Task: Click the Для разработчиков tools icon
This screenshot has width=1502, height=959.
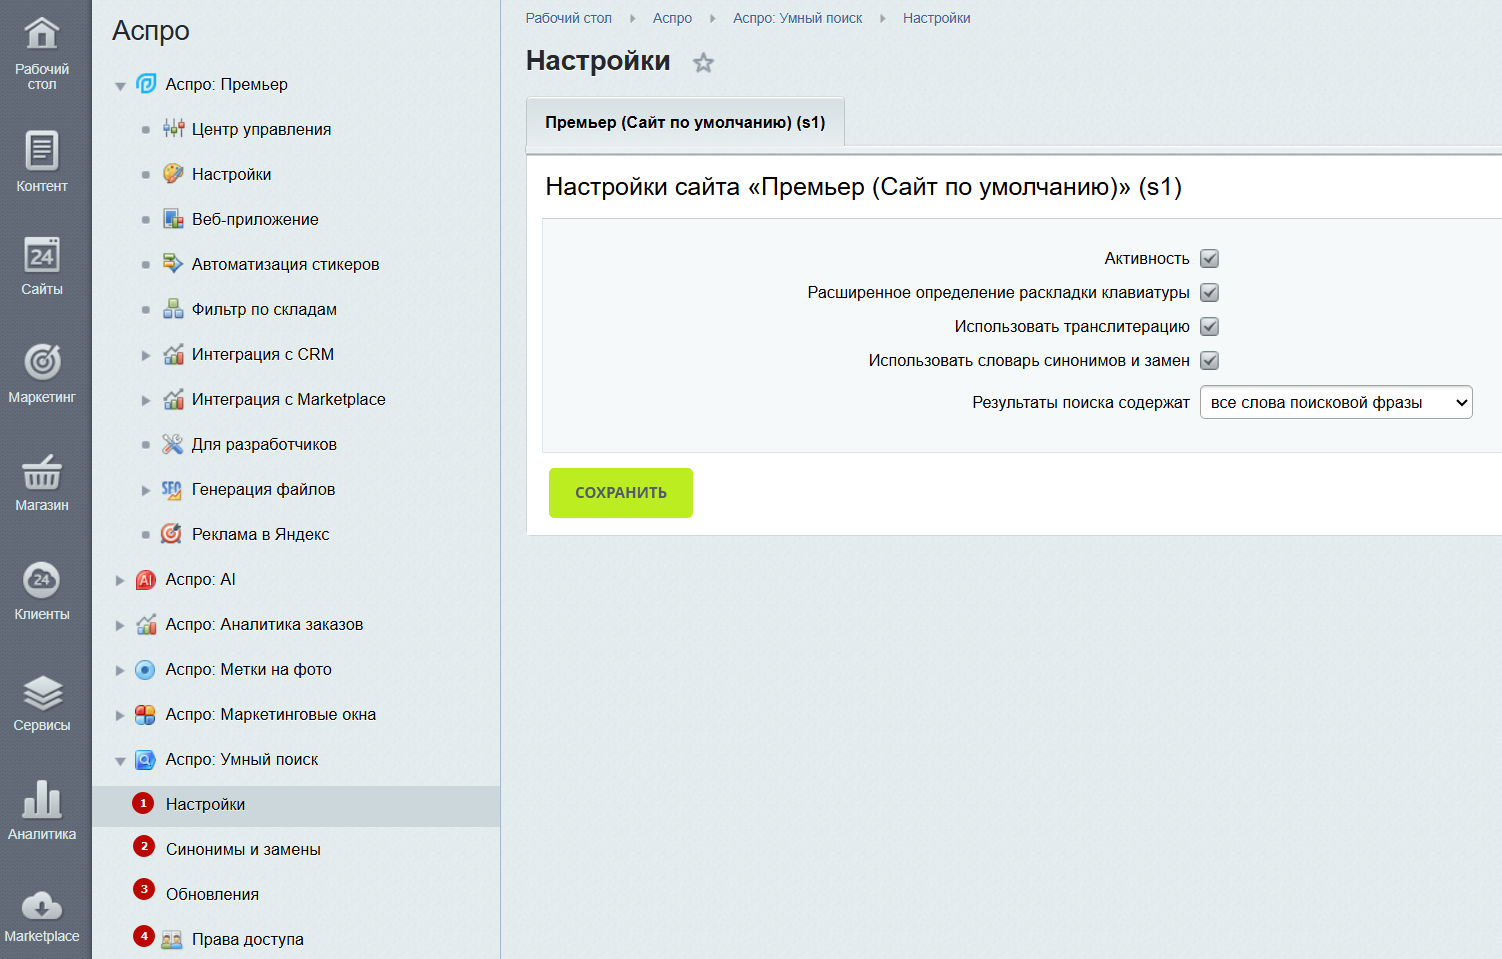Action: point(173,444)
